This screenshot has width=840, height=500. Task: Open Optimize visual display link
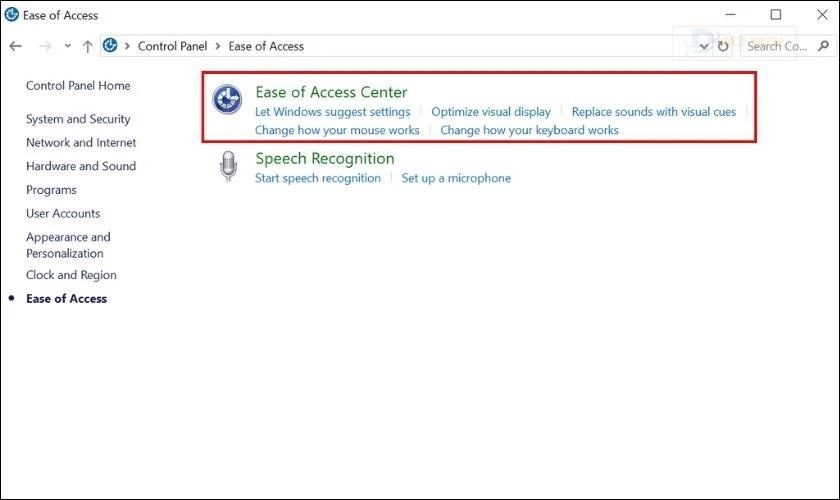tap(490, 112)
